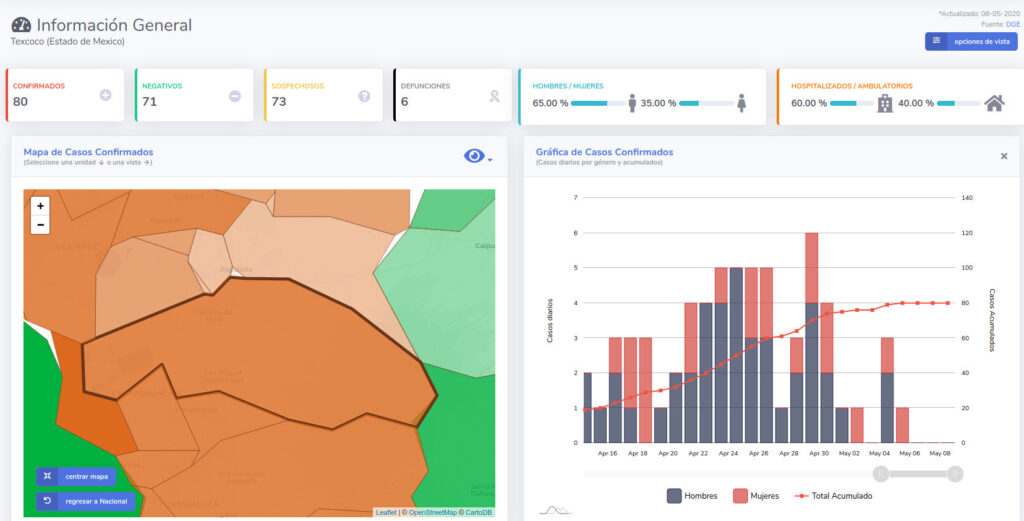
Task: Click the right handle of date range slider
Action: [x=955, y=474]
